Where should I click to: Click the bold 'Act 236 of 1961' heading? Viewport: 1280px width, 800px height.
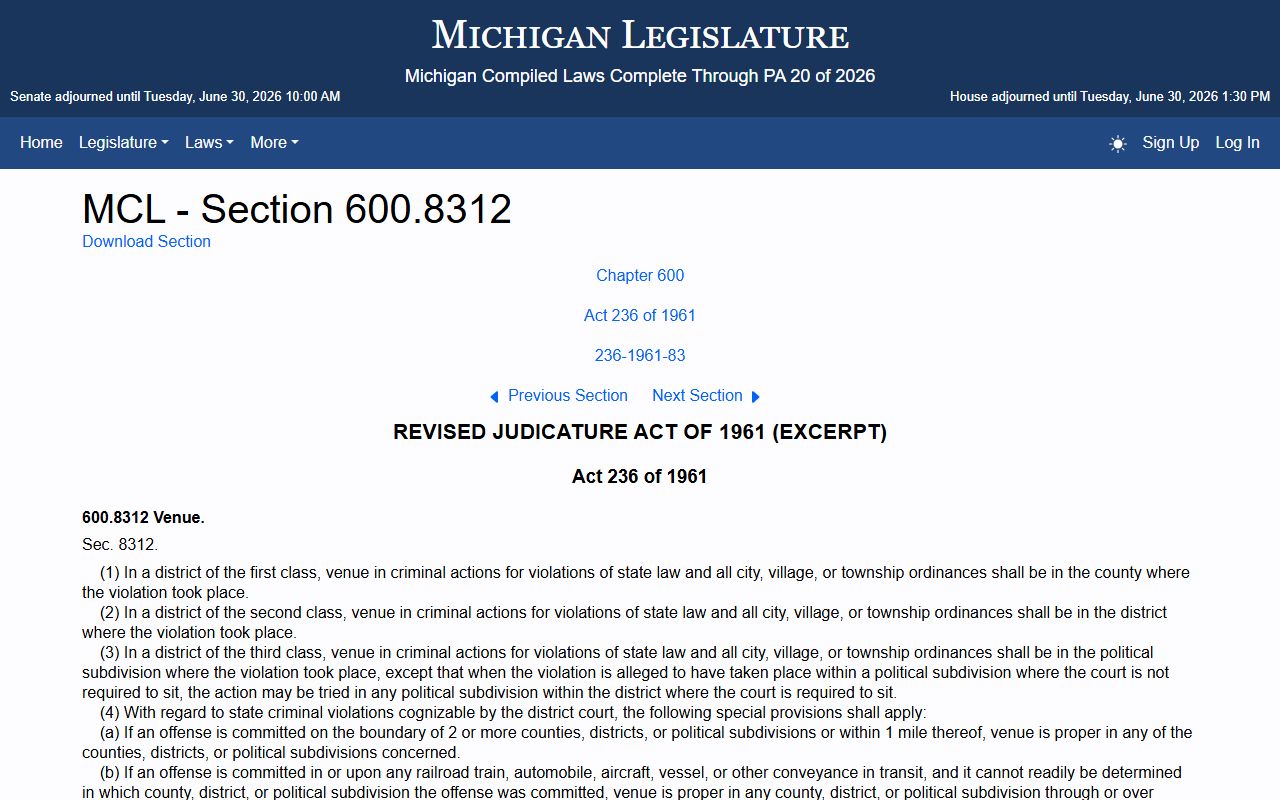(x=640, y=476)
